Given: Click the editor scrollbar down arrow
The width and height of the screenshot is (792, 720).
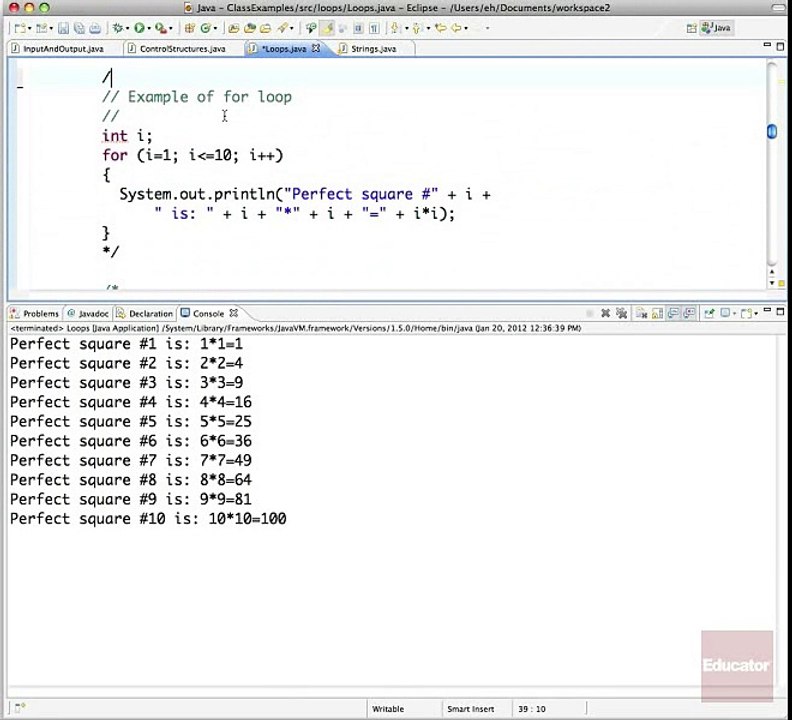Looking at the screenshot, I should pyautogui.click(x=772, y=283).
